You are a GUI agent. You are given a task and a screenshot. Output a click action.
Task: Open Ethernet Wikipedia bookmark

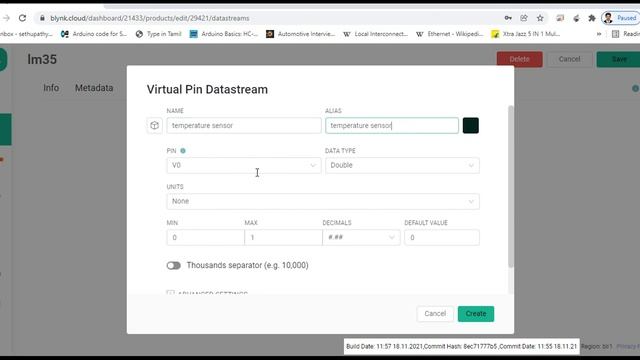[449, 34]
